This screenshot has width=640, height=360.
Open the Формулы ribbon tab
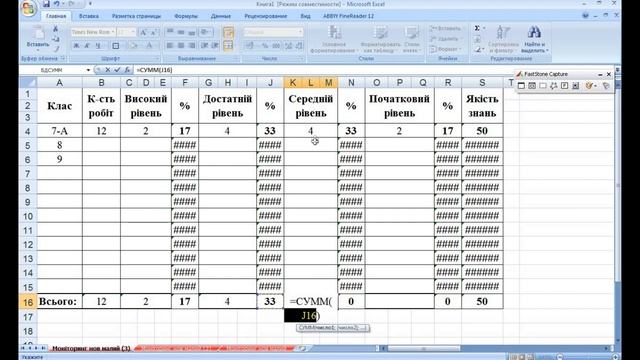[x=186, y=16]
